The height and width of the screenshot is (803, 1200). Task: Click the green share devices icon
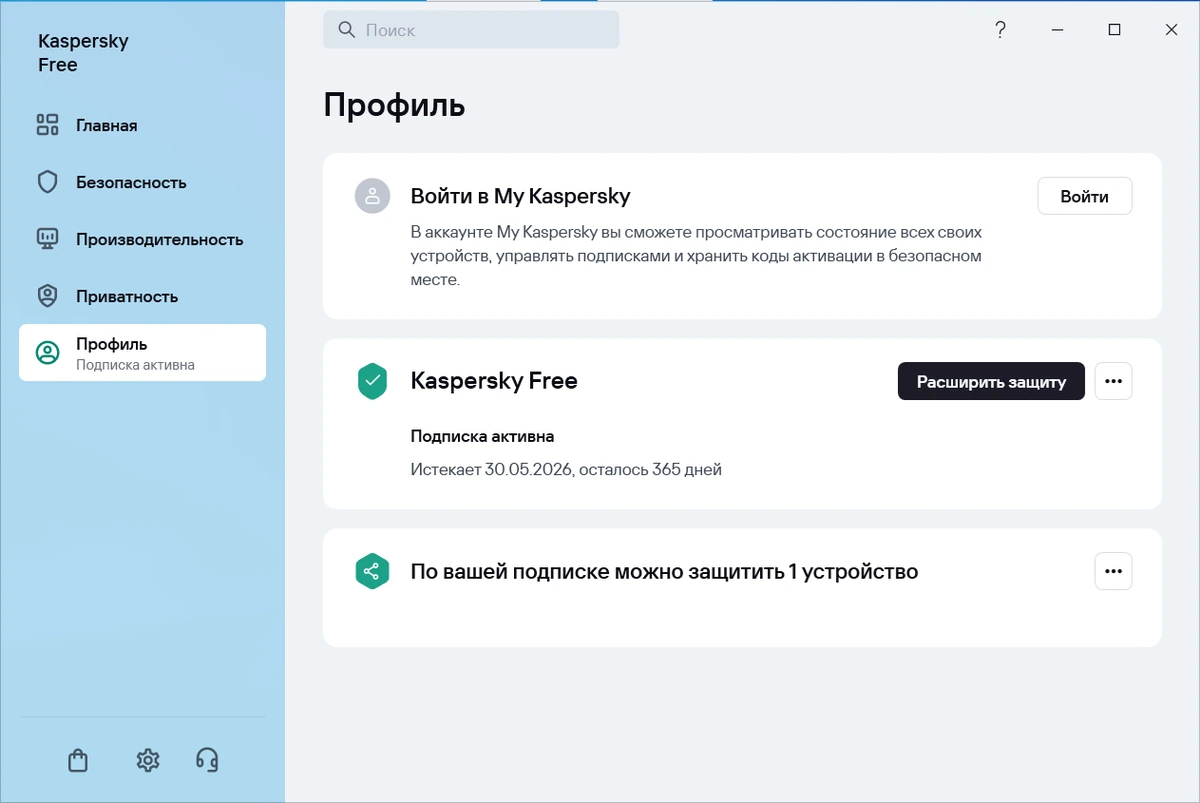click(x=372, y=571)
